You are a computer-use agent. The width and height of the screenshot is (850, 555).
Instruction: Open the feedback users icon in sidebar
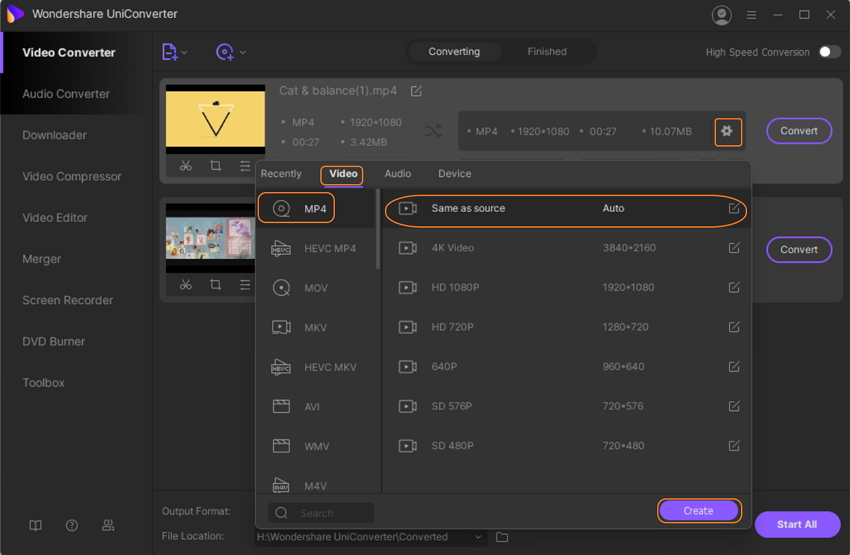[x=108, y=525]
